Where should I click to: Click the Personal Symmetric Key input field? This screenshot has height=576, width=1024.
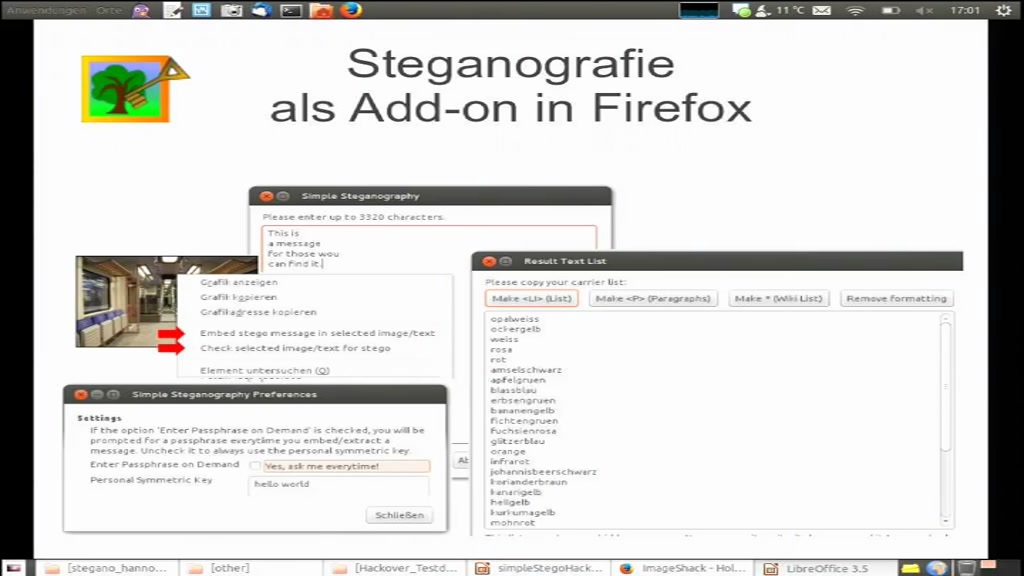338,485
